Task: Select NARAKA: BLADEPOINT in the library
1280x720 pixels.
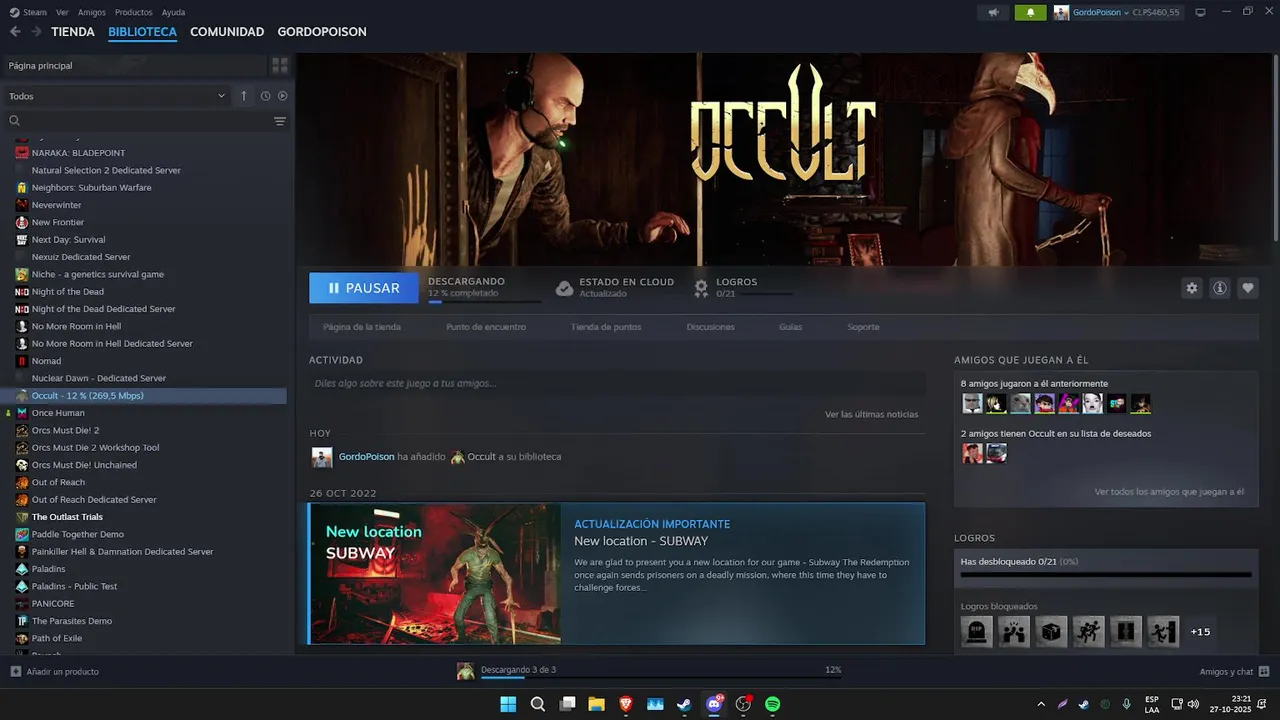Action: coord(78,153)
